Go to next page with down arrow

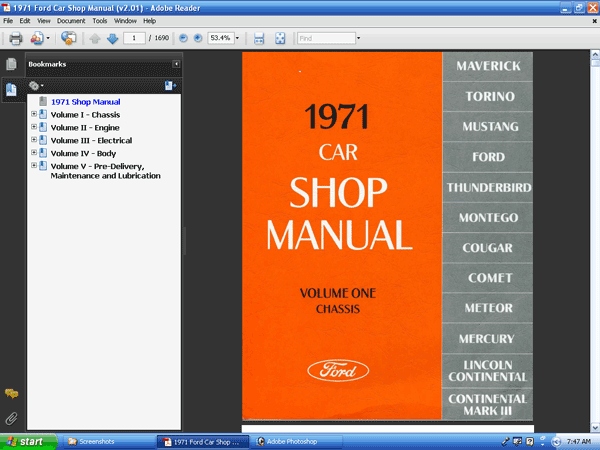pos(112,38)
